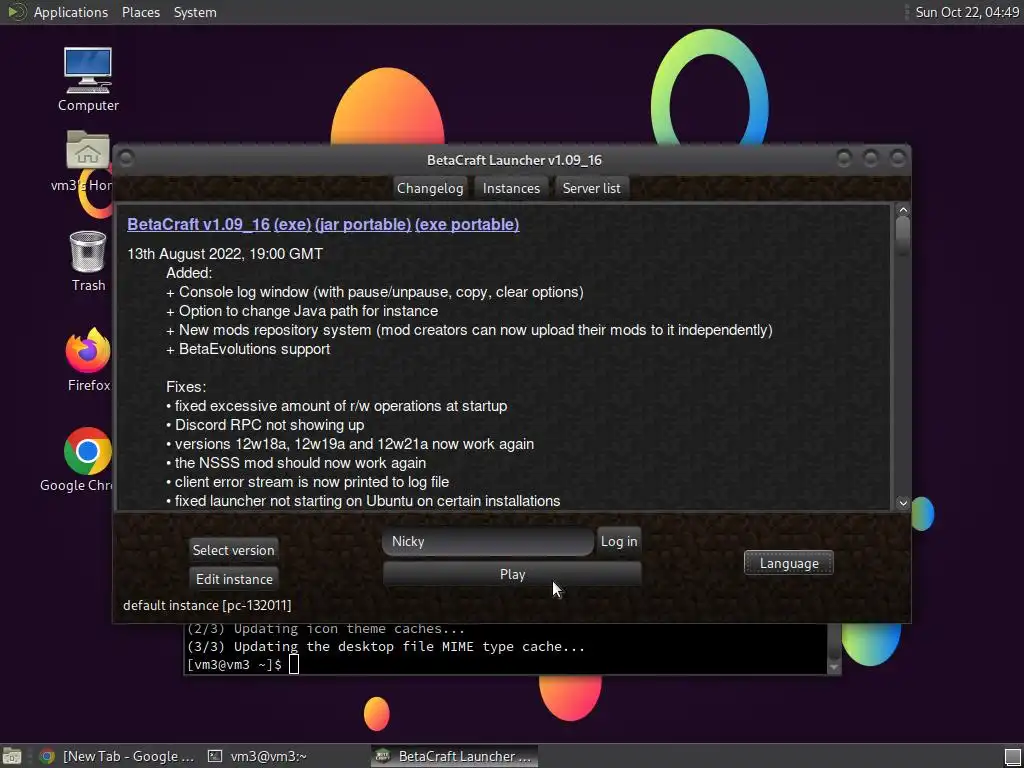Switch to the New Tab - Google Chrome taskbar item
Screen dimensions: 1024x768
pos(118,756)
